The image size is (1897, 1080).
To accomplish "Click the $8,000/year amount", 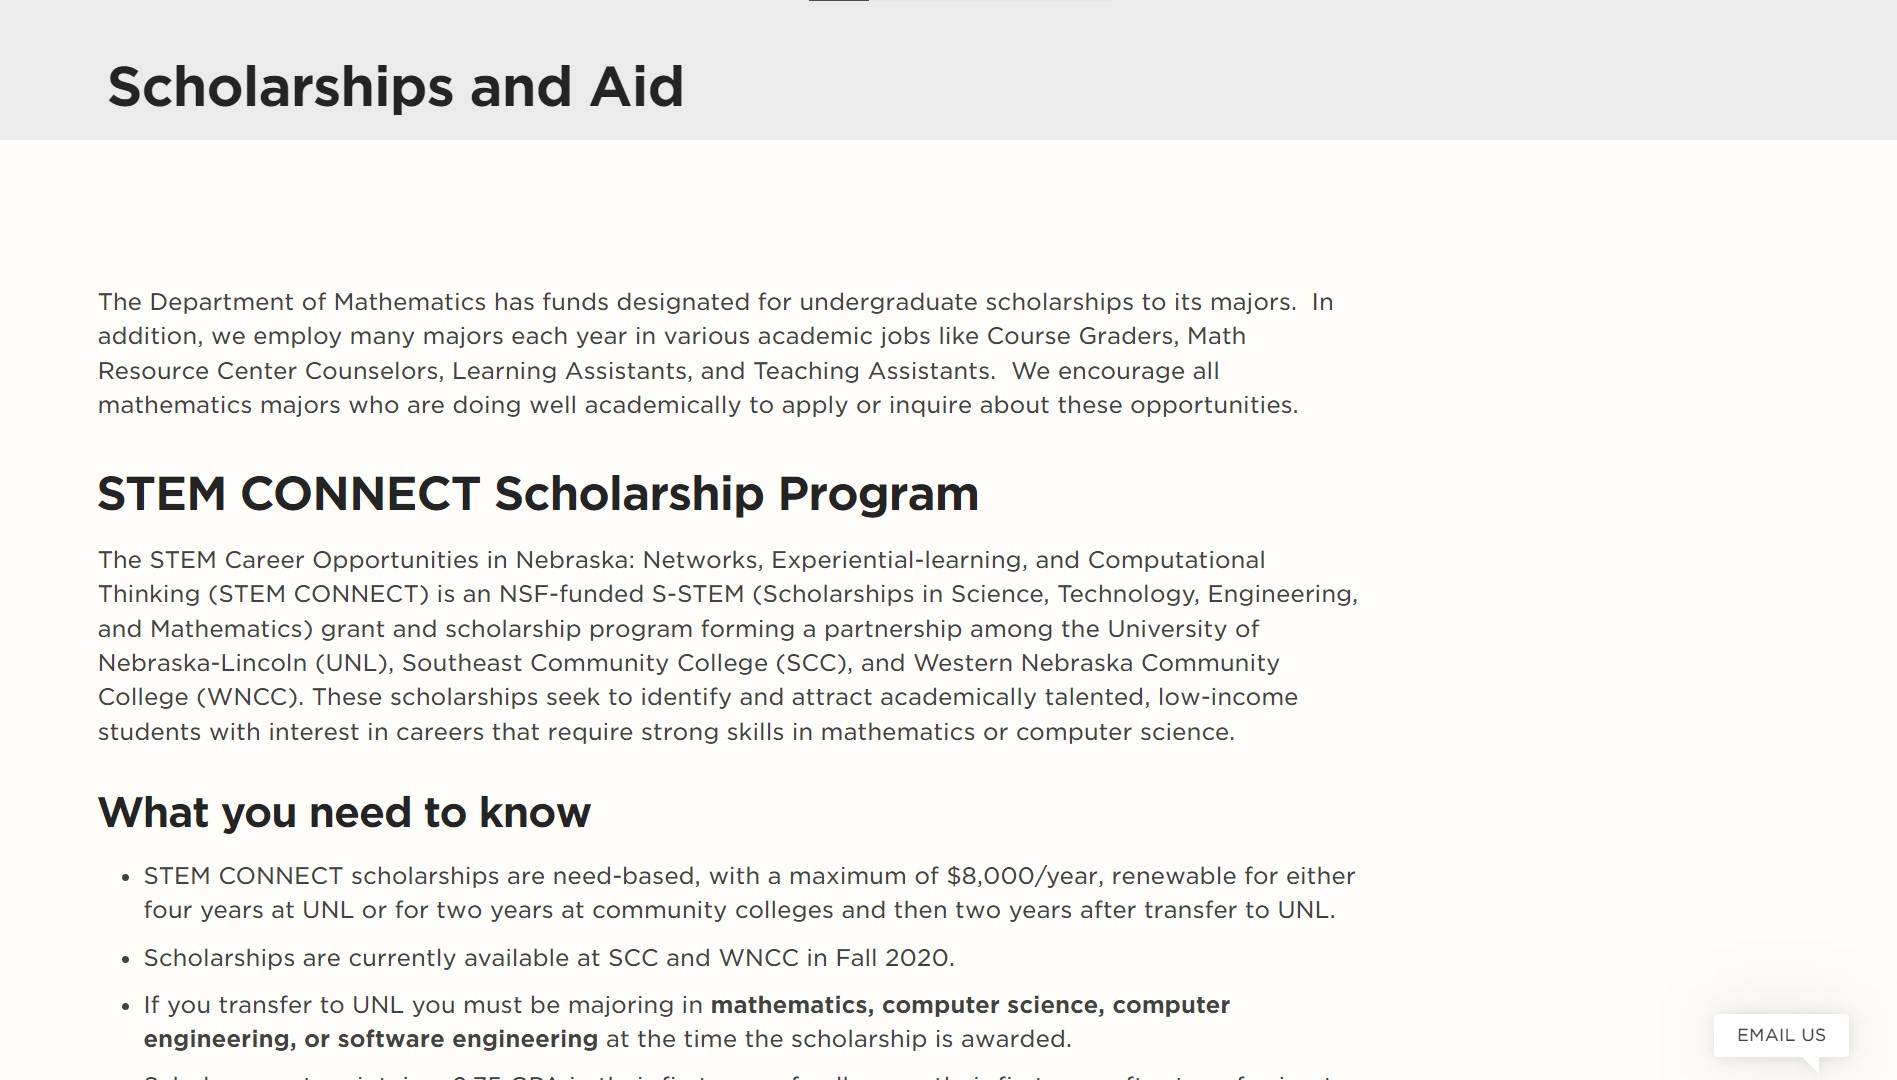I will pos(1024,876).
